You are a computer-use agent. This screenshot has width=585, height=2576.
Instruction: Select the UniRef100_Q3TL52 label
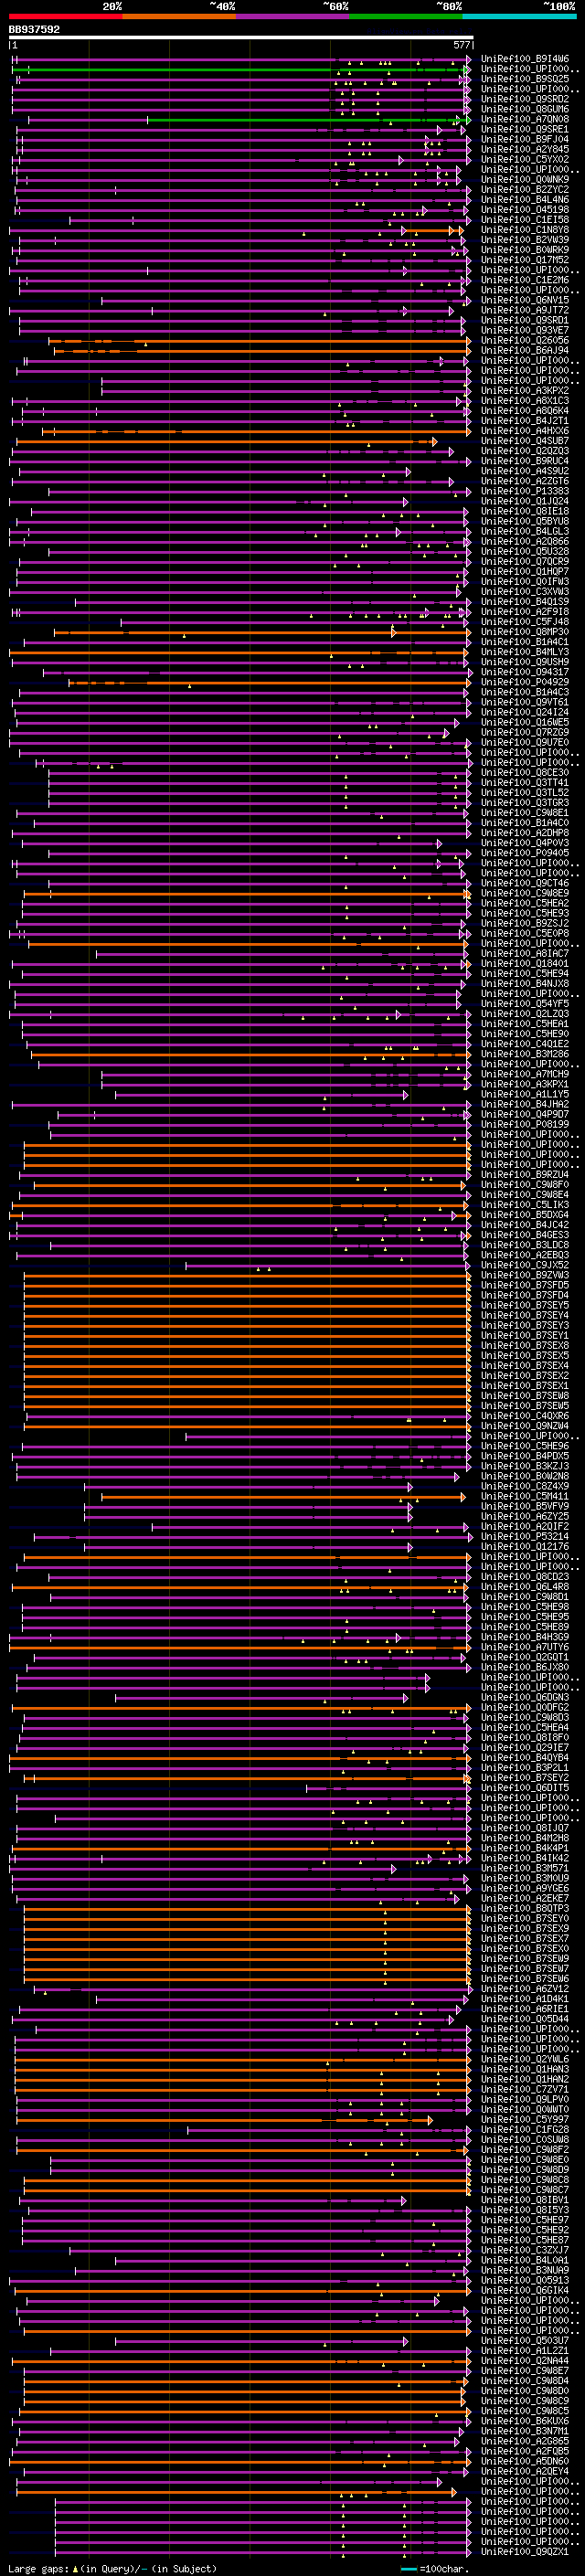click(x=525, y=793)
